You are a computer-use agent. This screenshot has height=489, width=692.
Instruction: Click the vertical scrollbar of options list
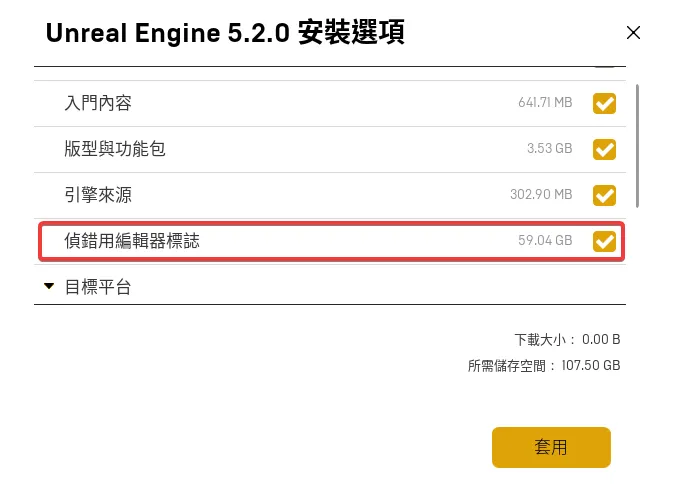pyautogui.click(x=637, y=145)
